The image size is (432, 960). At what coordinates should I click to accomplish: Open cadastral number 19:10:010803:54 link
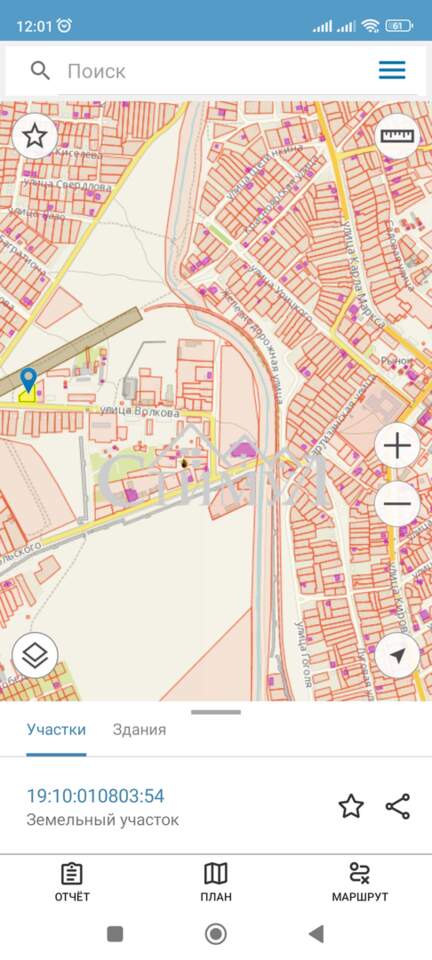[95, 796]
